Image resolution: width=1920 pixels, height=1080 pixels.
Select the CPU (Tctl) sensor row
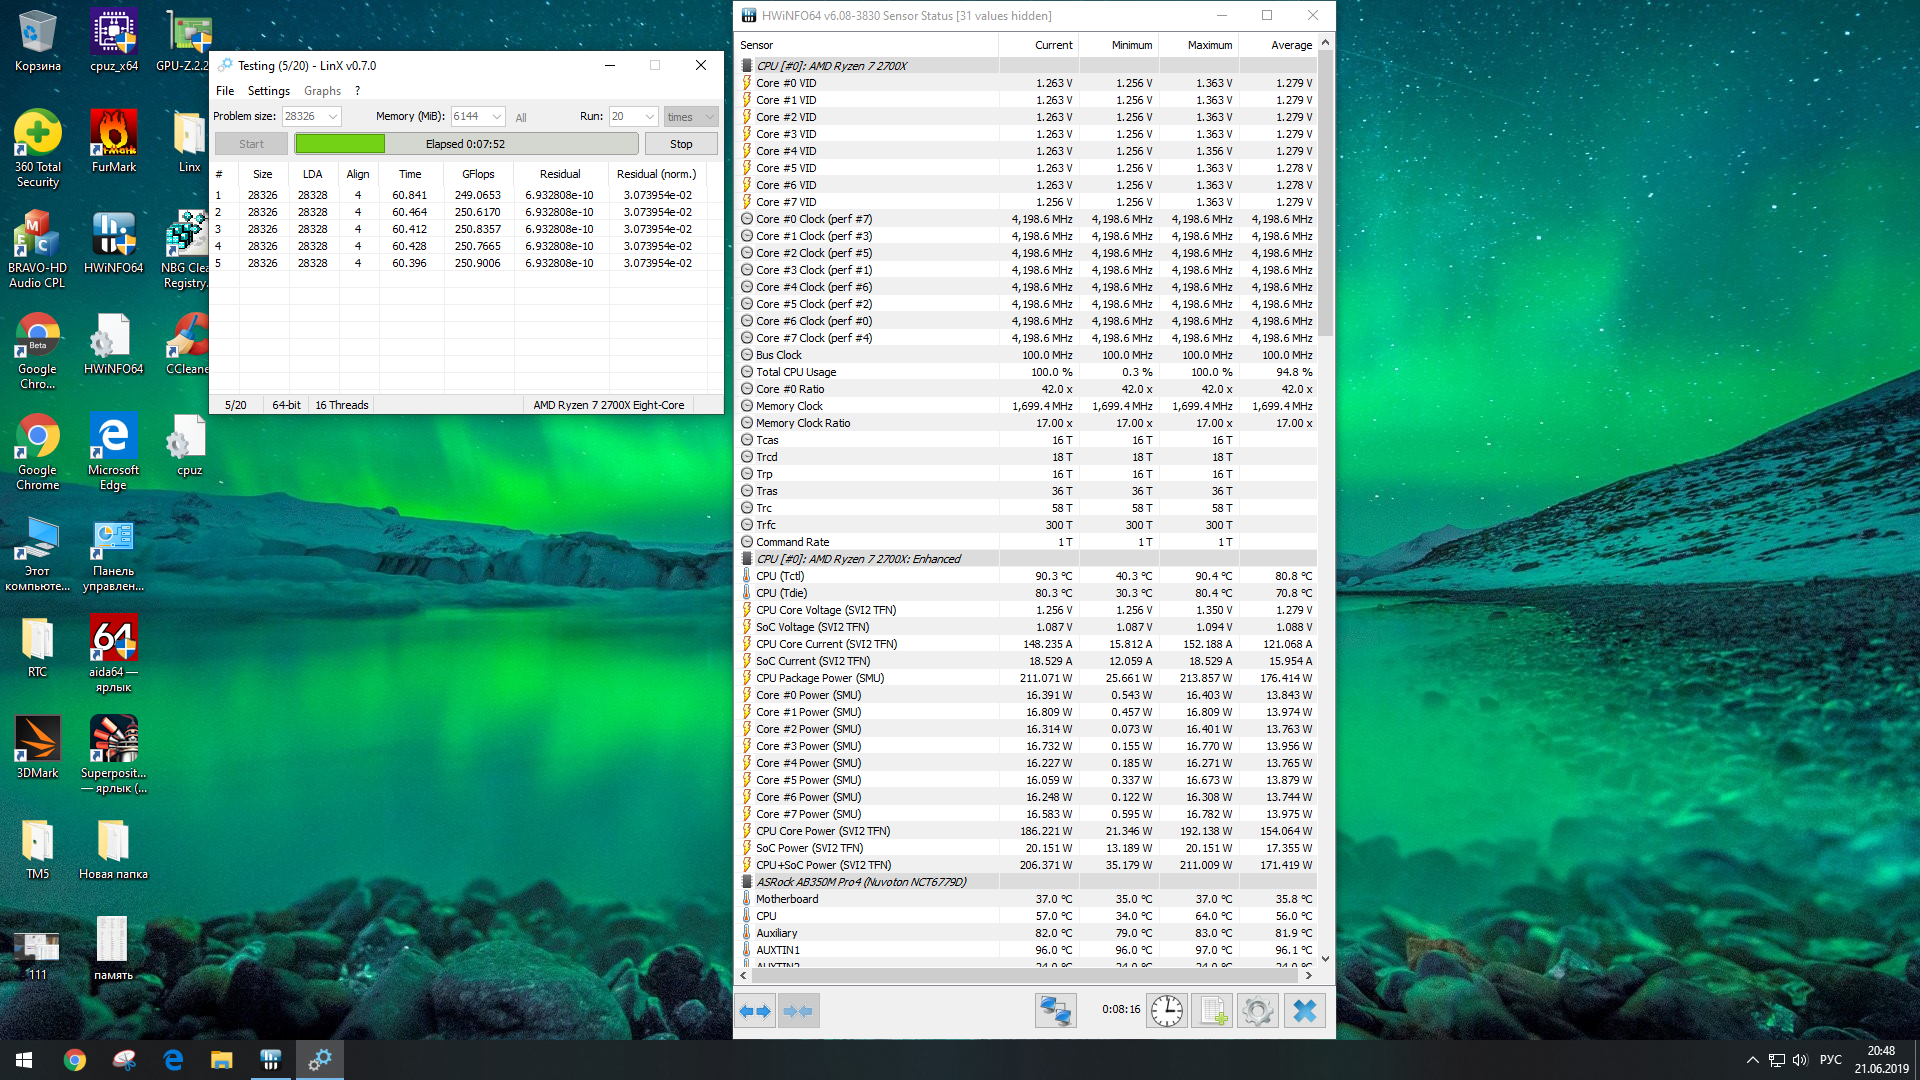pyautogui.click(x=1027, y=576)
